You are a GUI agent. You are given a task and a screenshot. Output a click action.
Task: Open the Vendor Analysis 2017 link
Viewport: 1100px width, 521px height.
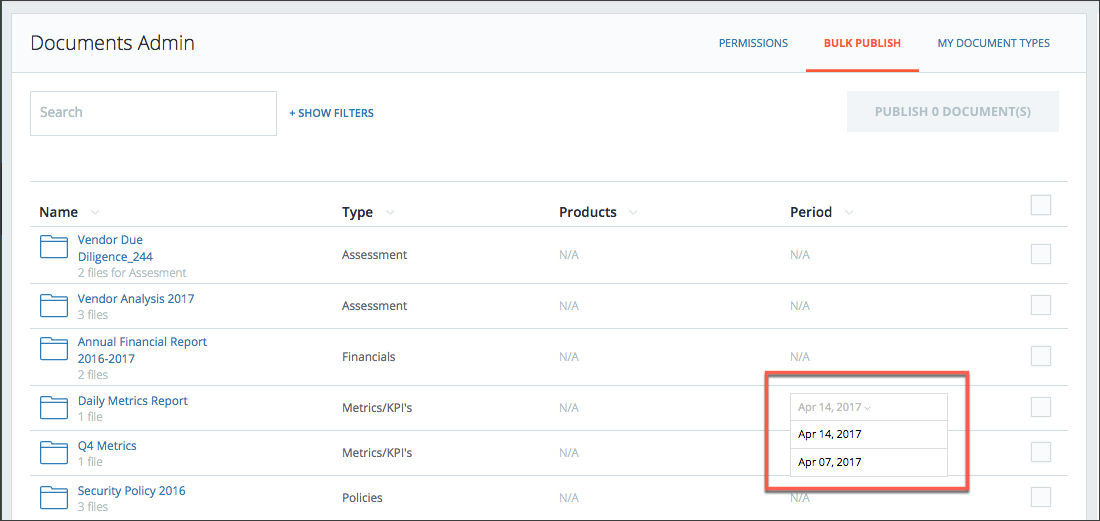click(x=136, y=299)
